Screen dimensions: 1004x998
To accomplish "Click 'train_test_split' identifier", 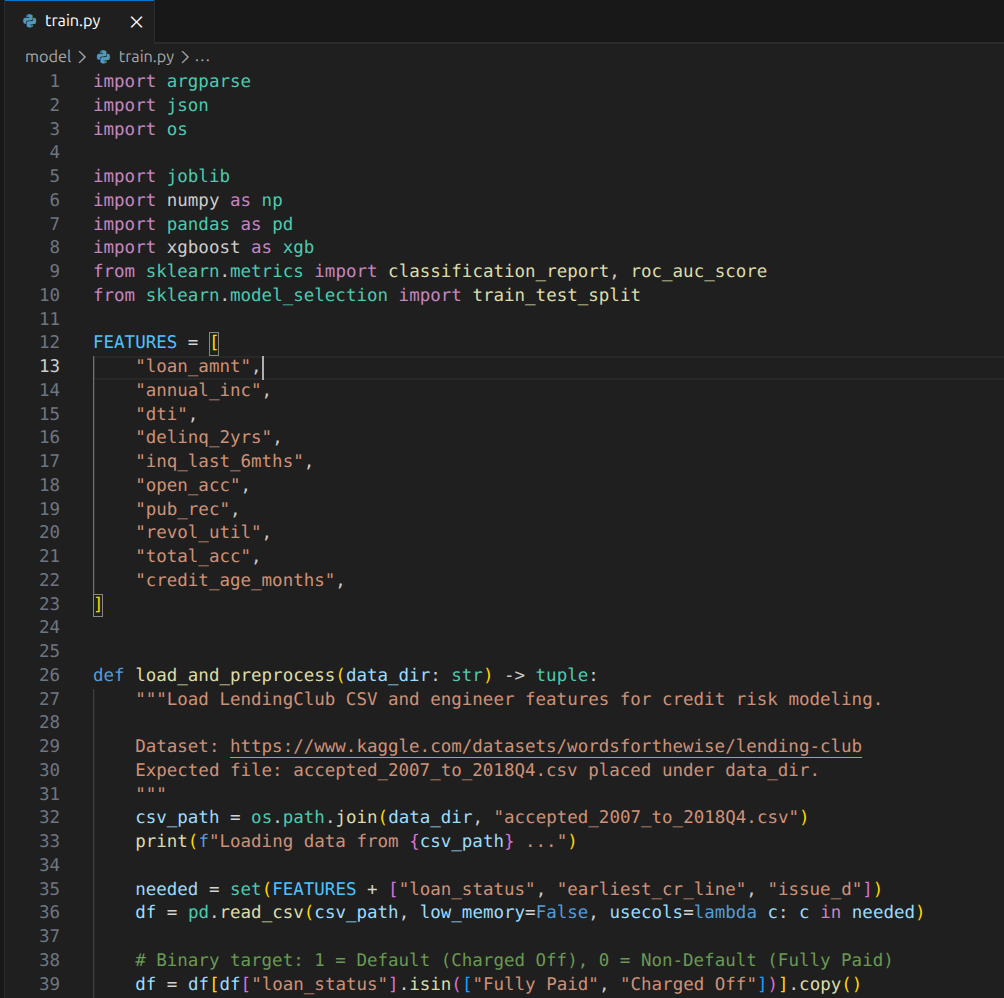I will coord(556,295).
